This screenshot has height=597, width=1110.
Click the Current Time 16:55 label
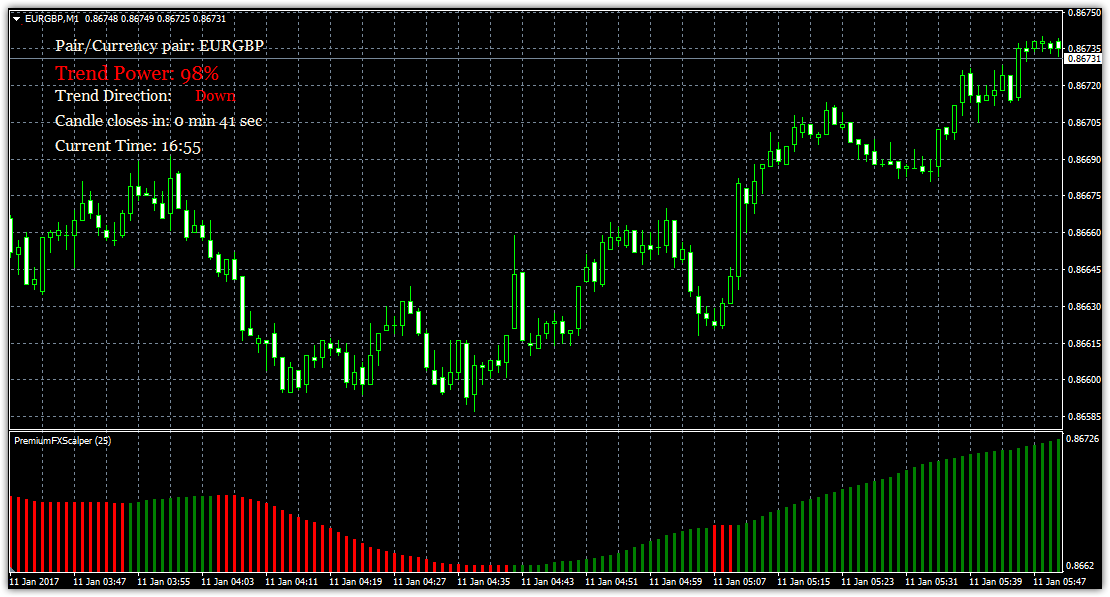(128, 146)
